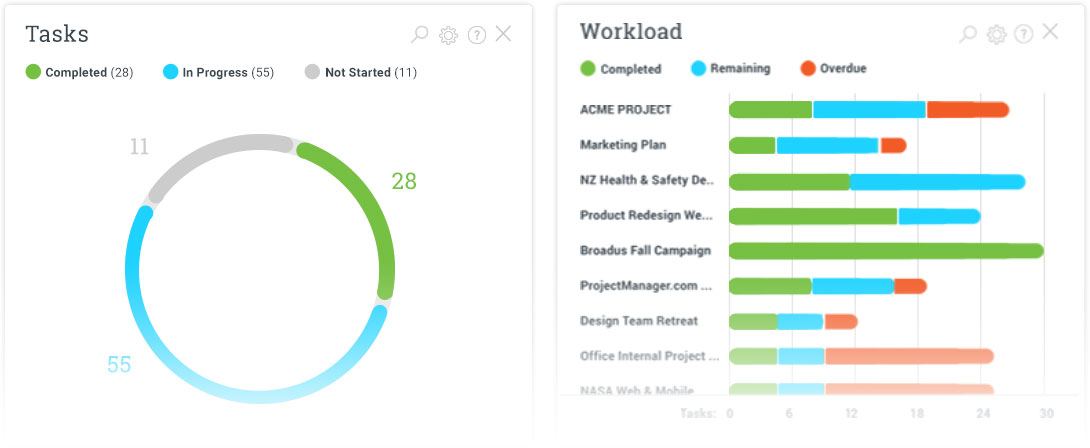Open the Tasks panel settings gear
Screen dimensions: 1090x448
pos(448,35)
